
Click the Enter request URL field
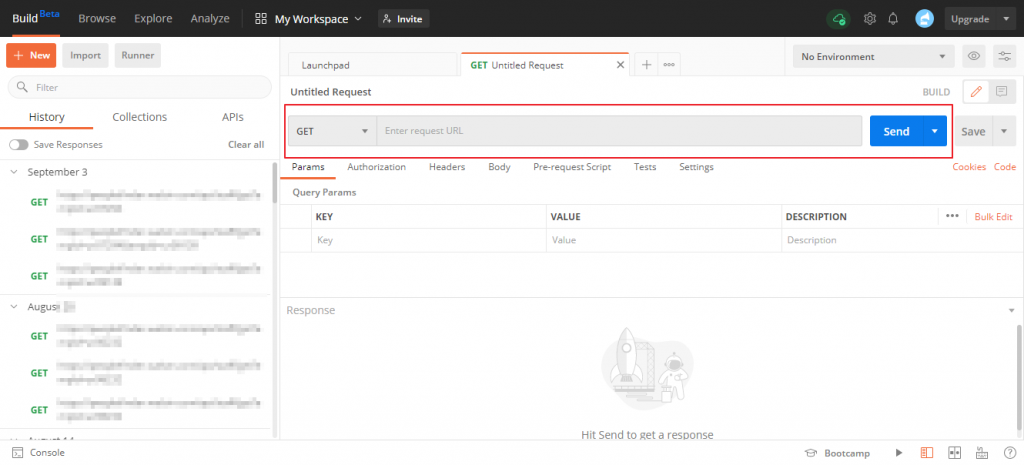pos(619,131)
